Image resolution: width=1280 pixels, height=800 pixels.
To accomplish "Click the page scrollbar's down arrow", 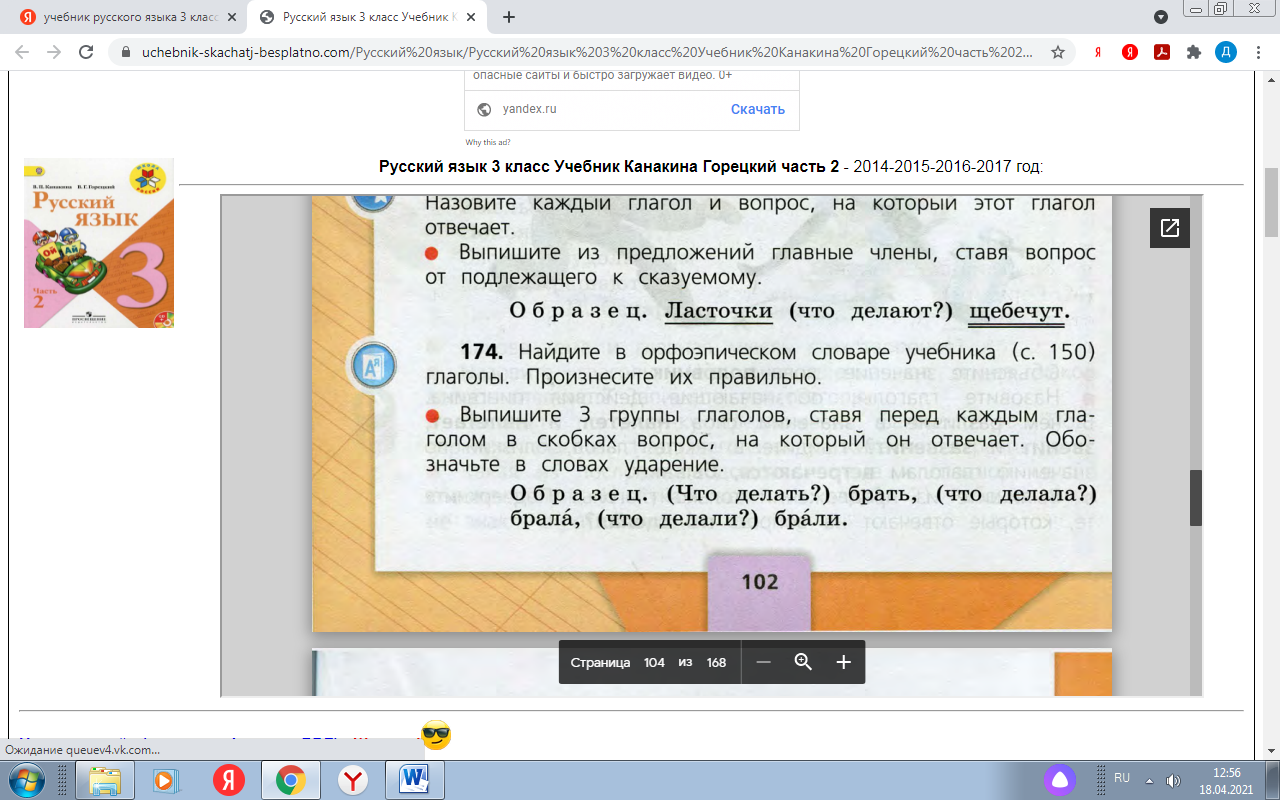I will click(1271, 750).
